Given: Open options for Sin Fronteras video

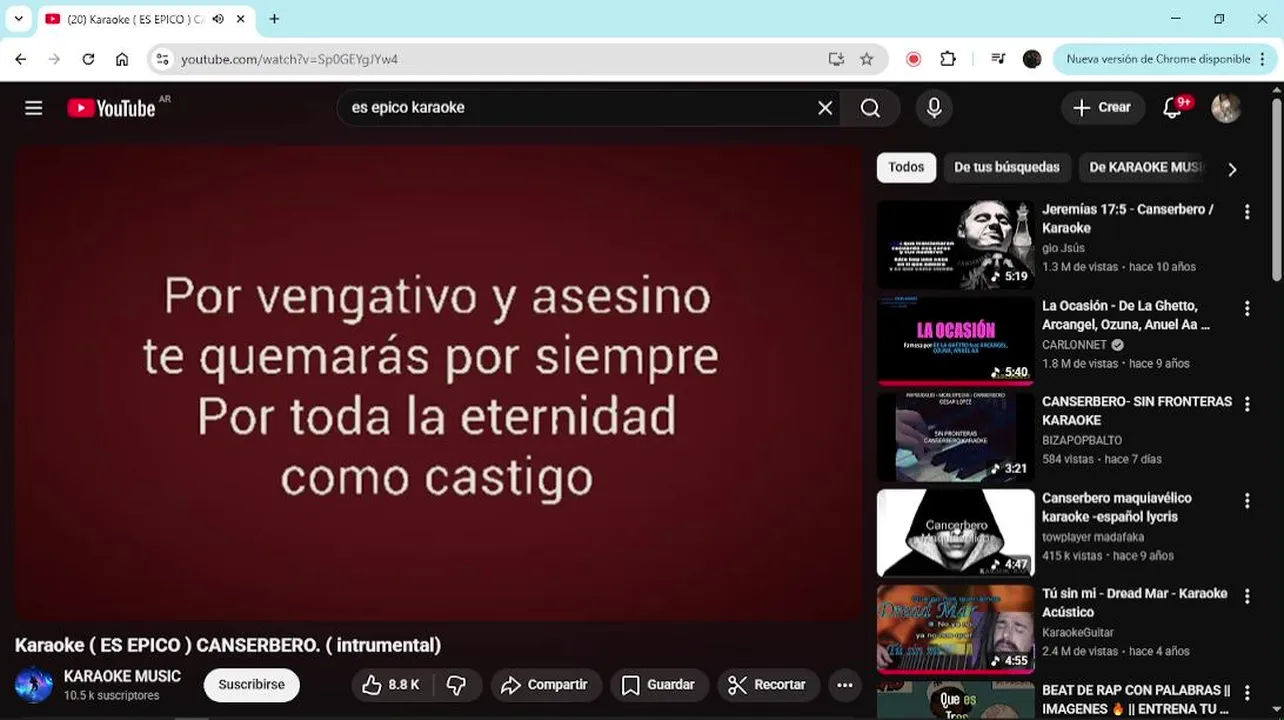Looking at the screenshot, I should pos(1247,404).
